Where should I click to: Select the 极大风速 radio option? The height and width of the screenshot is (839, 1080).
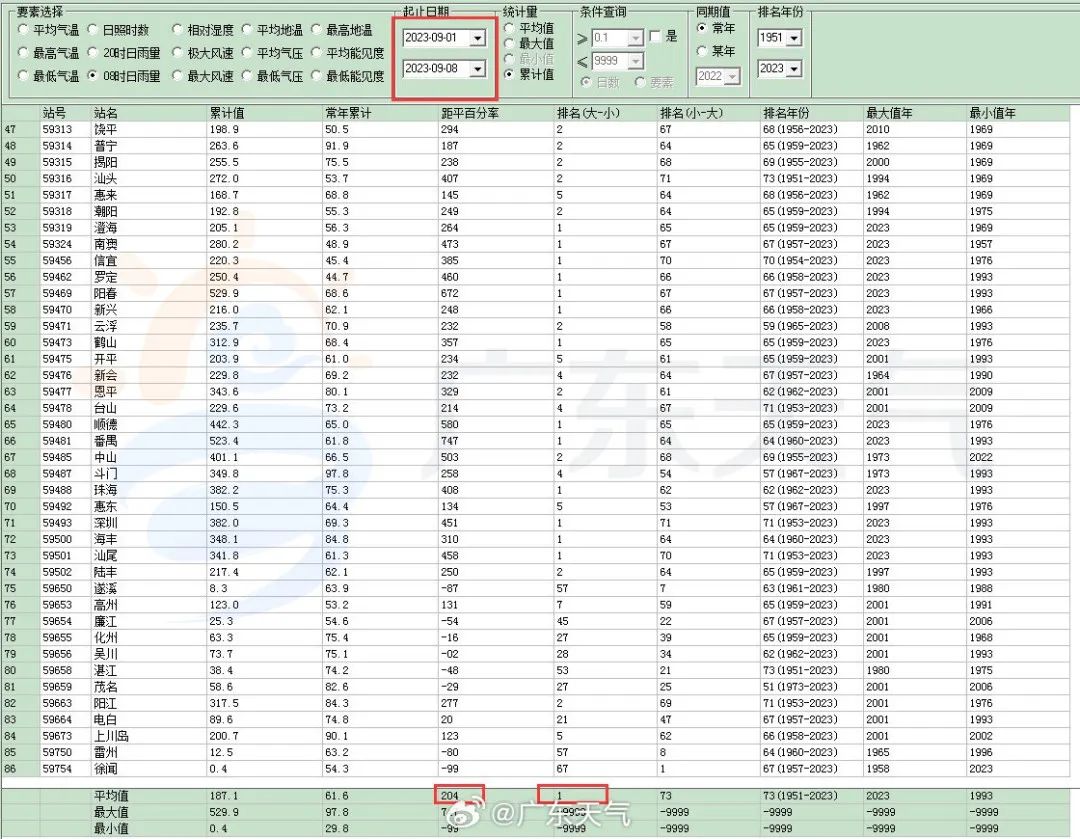177,52
